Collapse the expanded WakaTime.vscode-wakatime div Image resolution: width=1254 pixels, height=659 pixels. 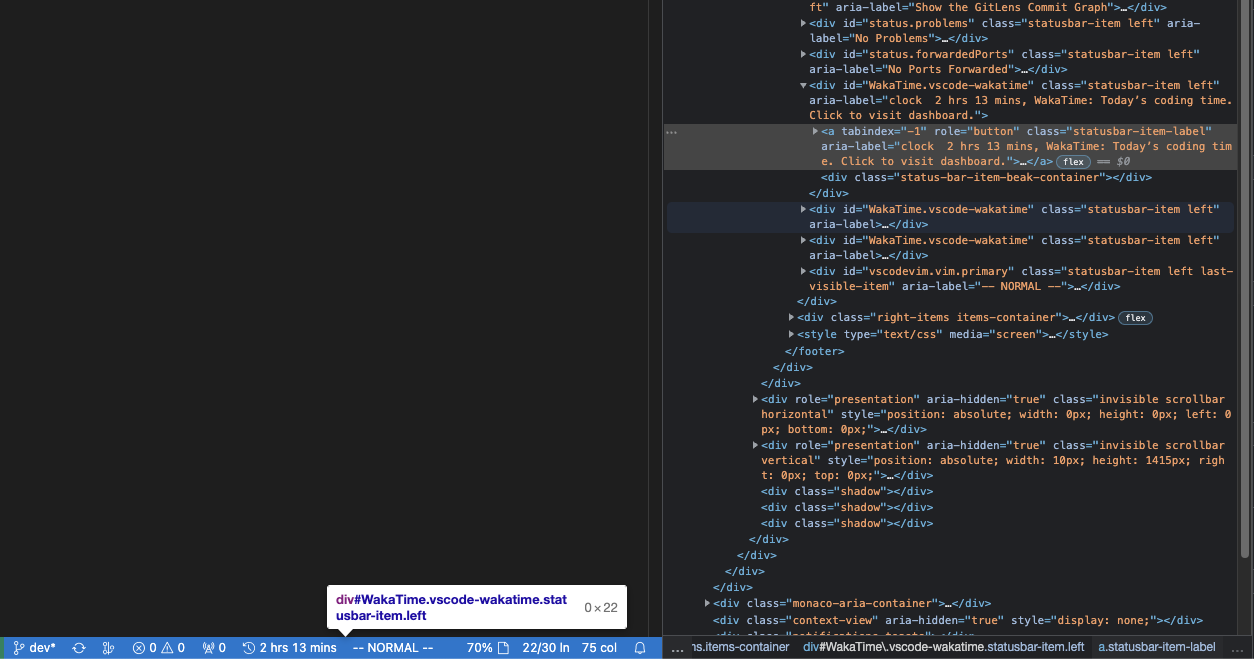pos(803,85)
